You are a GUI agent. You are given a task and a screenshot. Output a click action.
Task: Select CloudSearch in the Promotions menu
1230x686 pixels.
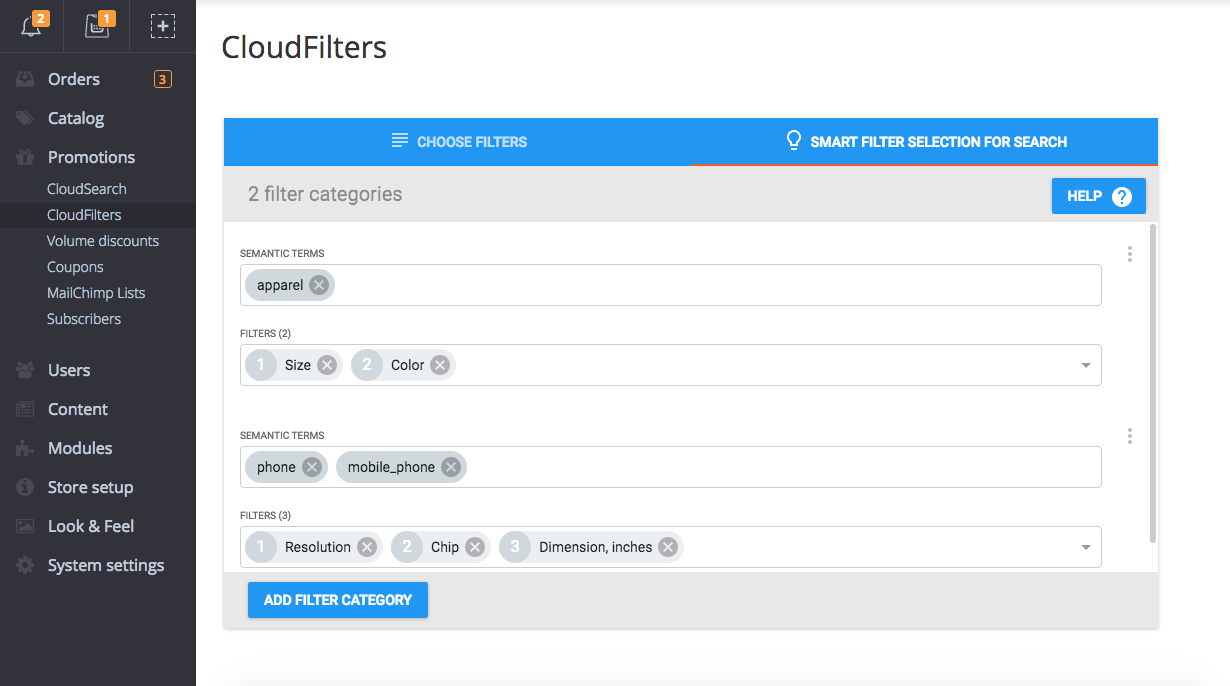click(87, 188)
